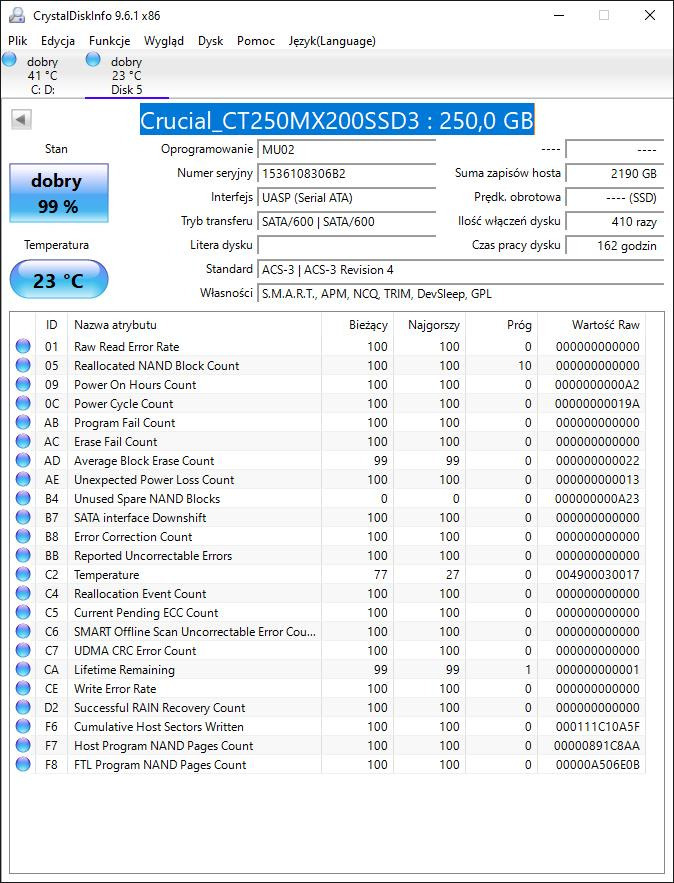Click the Próg column header
Image resolution: width=674 pixels, height=883 pixels.
(x=502, y=325)
